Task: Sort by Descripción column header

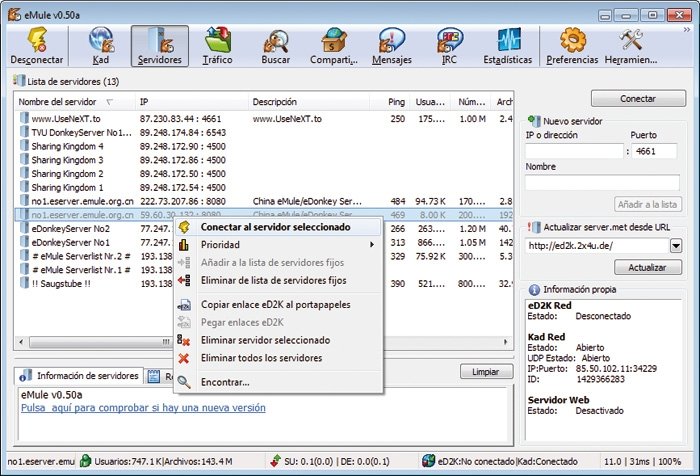Action: click(308, 102)
